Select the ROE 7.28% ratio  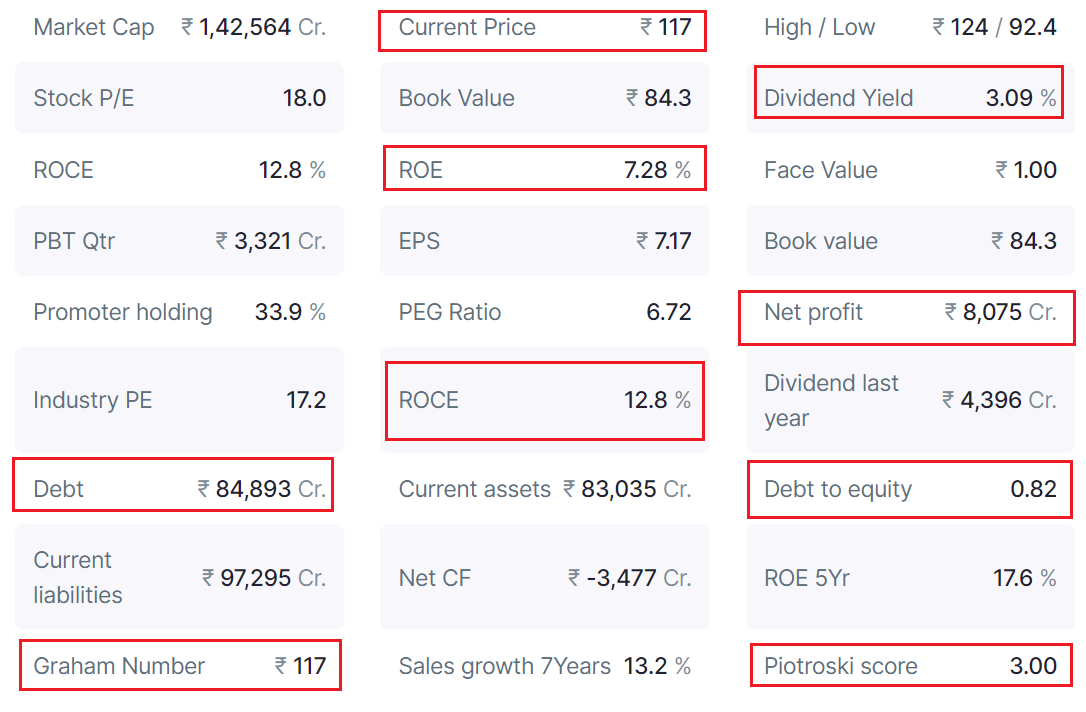click(x=544, y=170)
